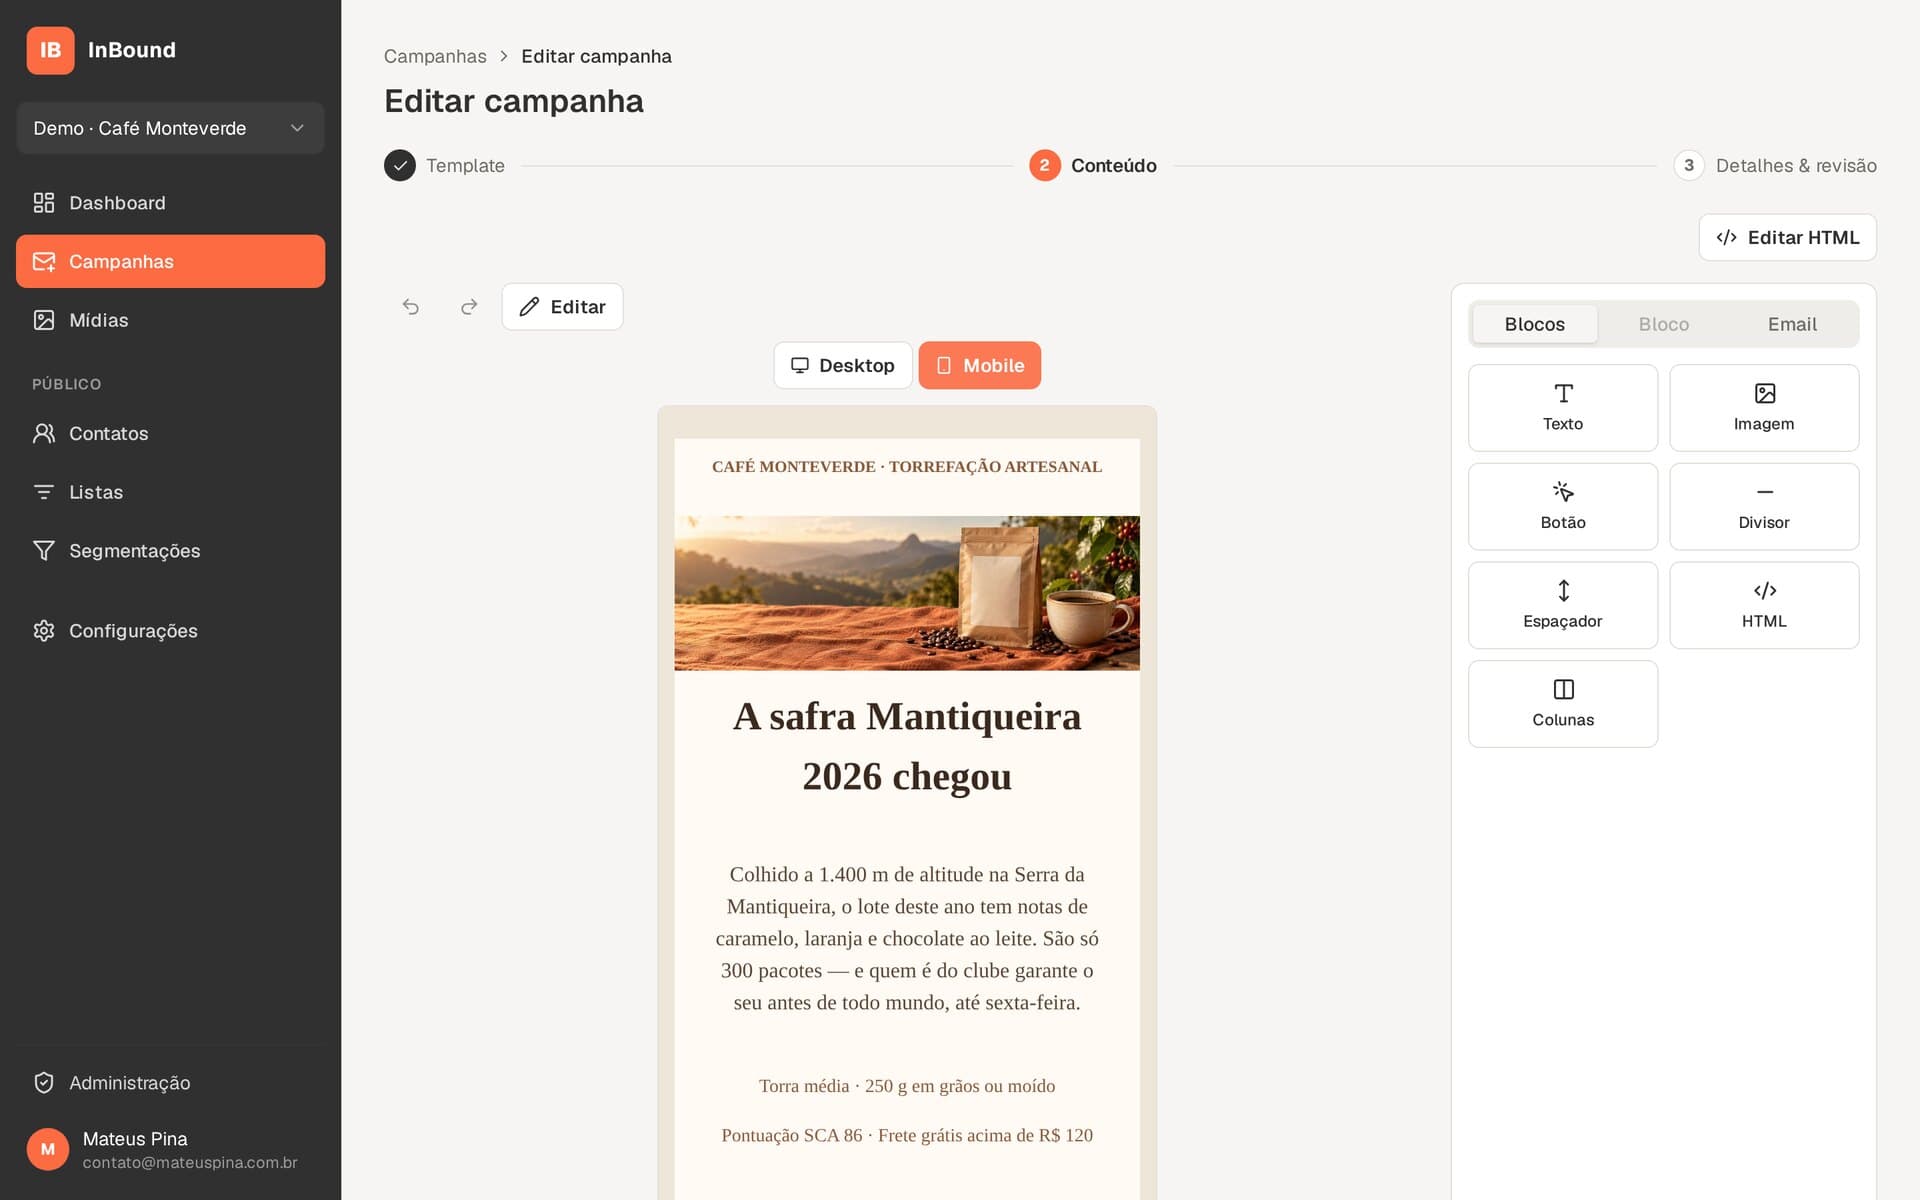The height and width of the screenshot is (1200, 1920).
Task: Switch to the Blocos tab
Action: coord(1535,324)
